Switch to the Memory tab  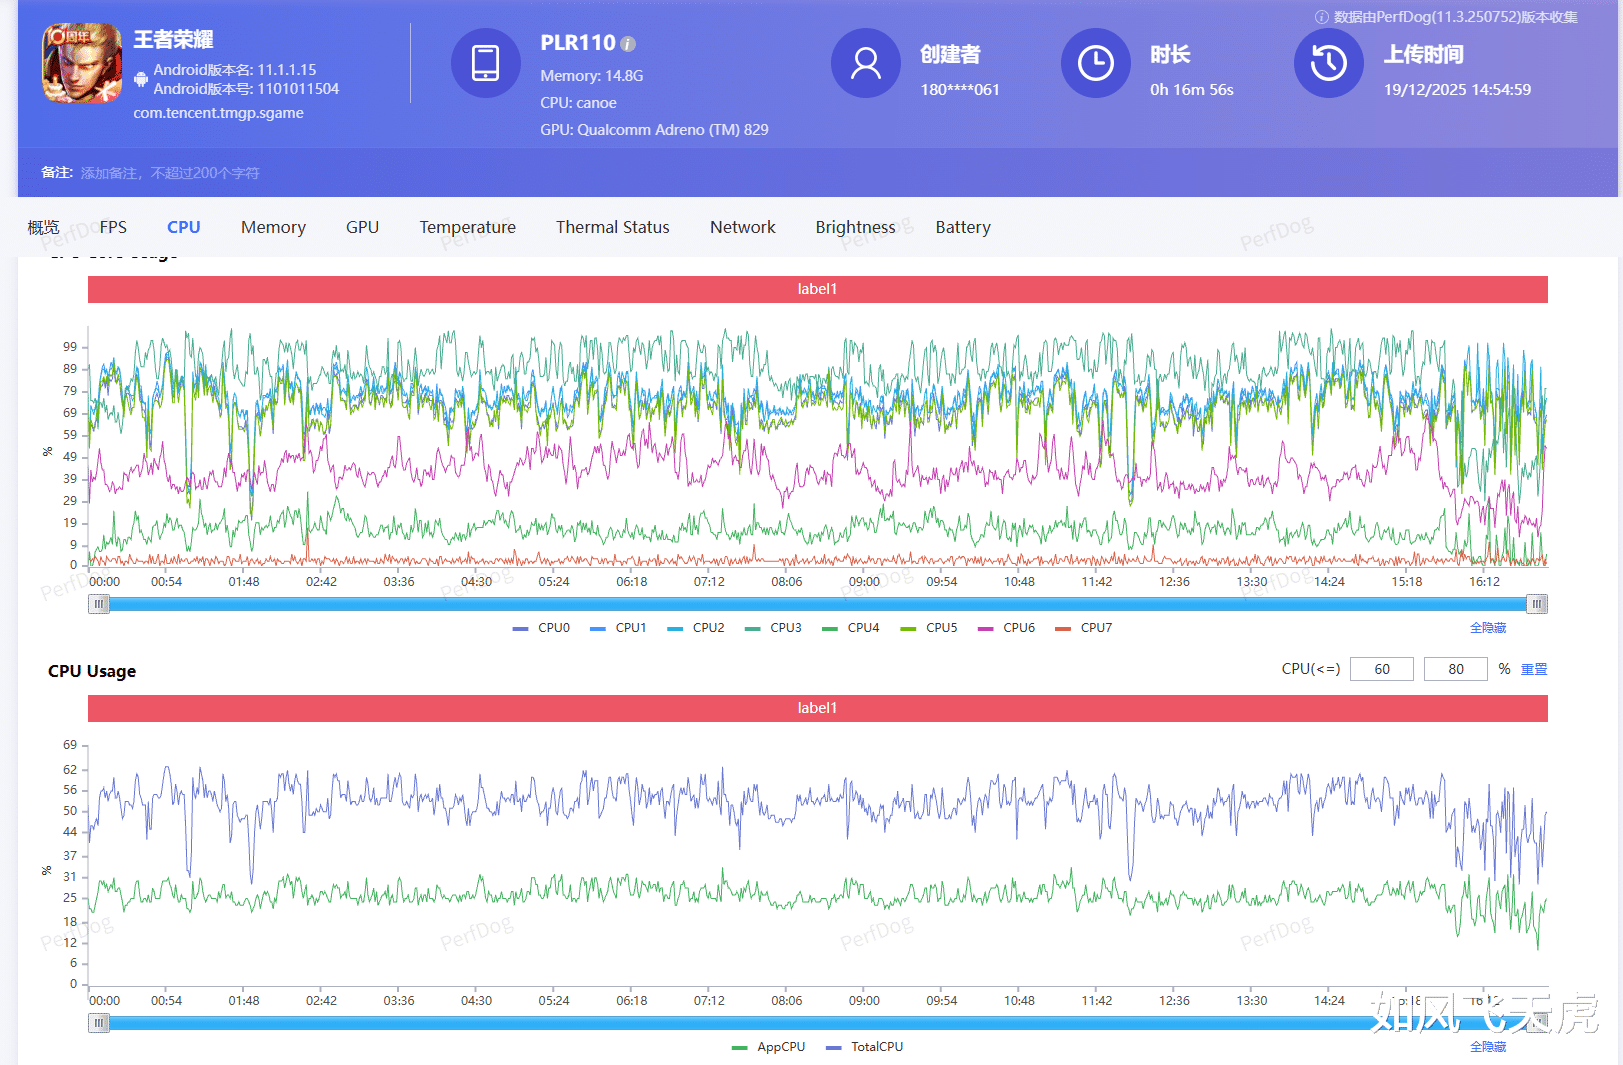[x=273, y=227]
